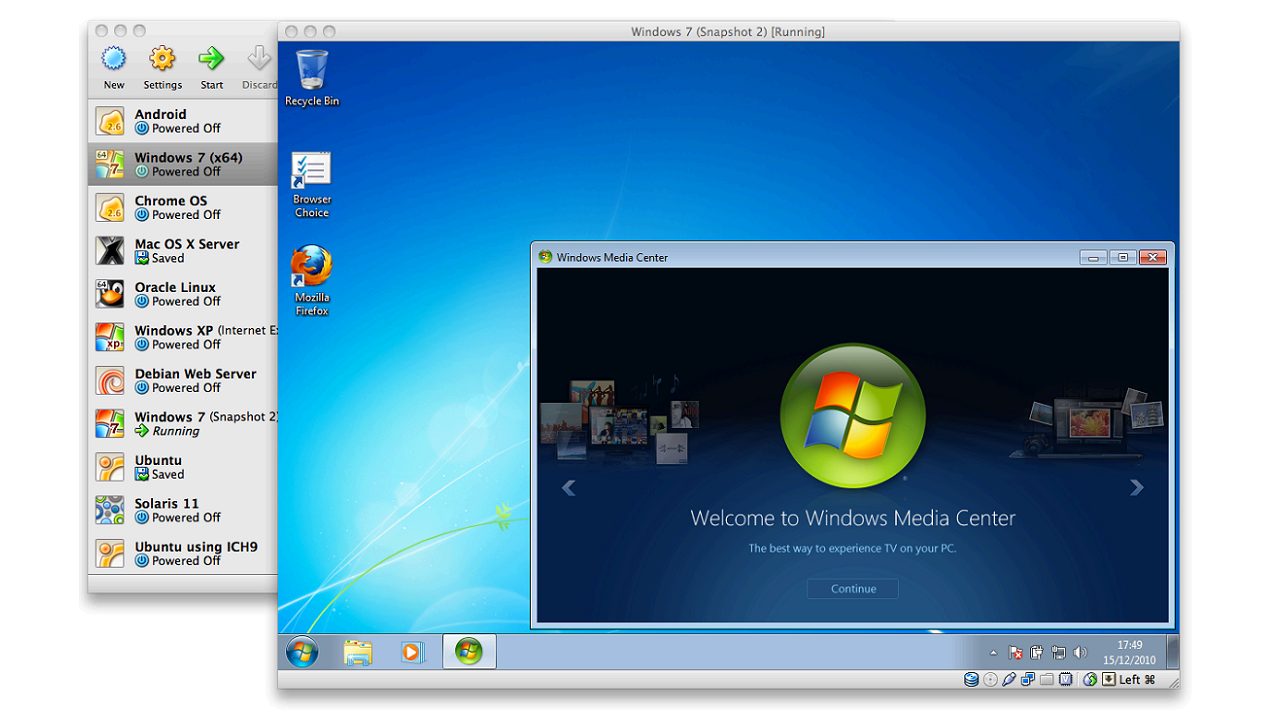Click the volume speaker tray icon
The width and height of the screenshot is (1280, 720).
[x=1080, y=652]
